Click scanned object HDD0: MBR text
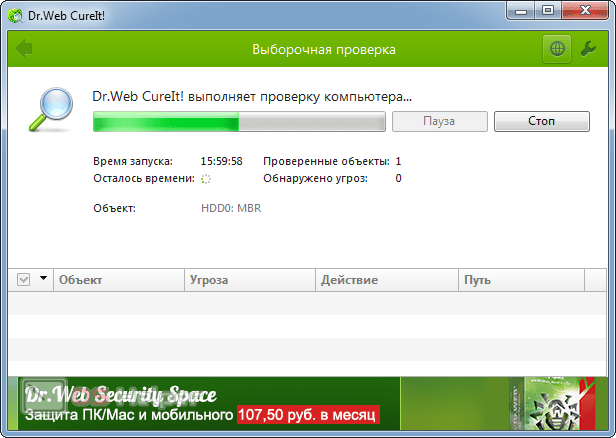 coord(231,208)
